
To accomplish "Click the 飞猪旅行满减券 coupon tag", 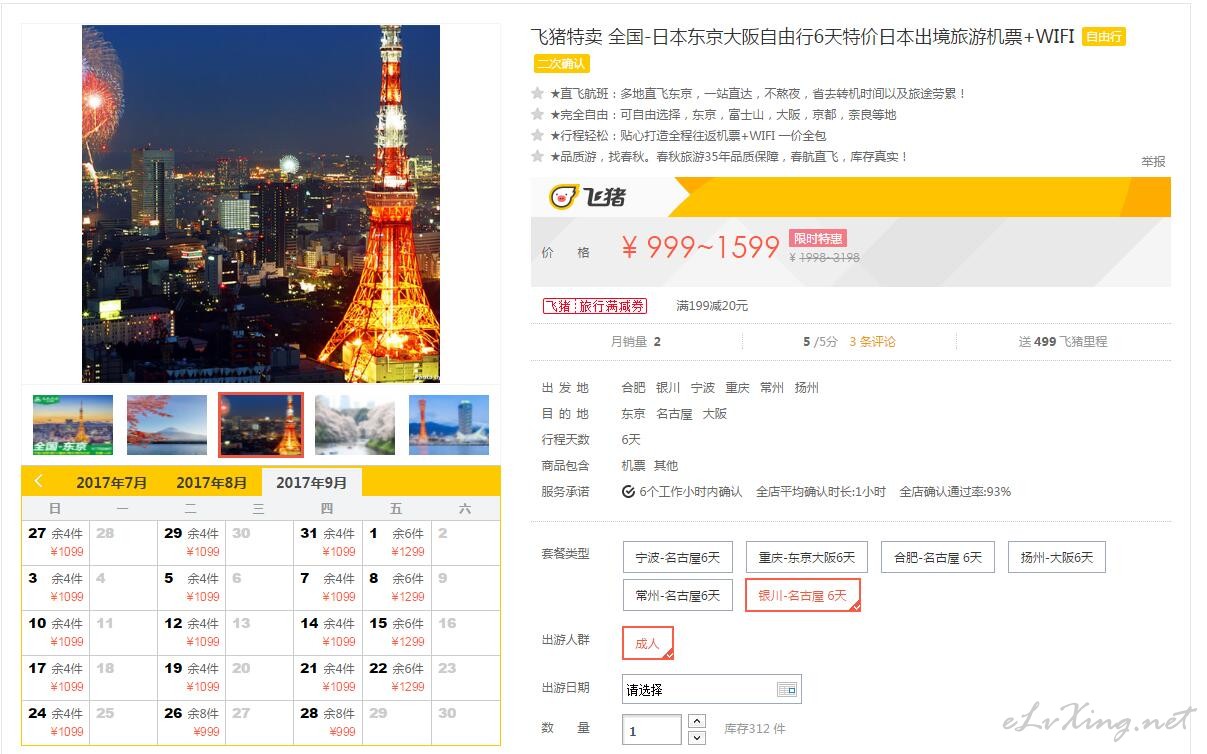I will [x=595, y=306].
